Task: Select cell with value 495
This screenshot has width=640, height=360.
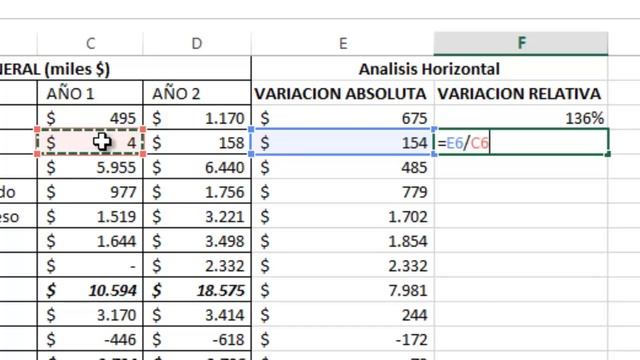Action: click(90, 118)
